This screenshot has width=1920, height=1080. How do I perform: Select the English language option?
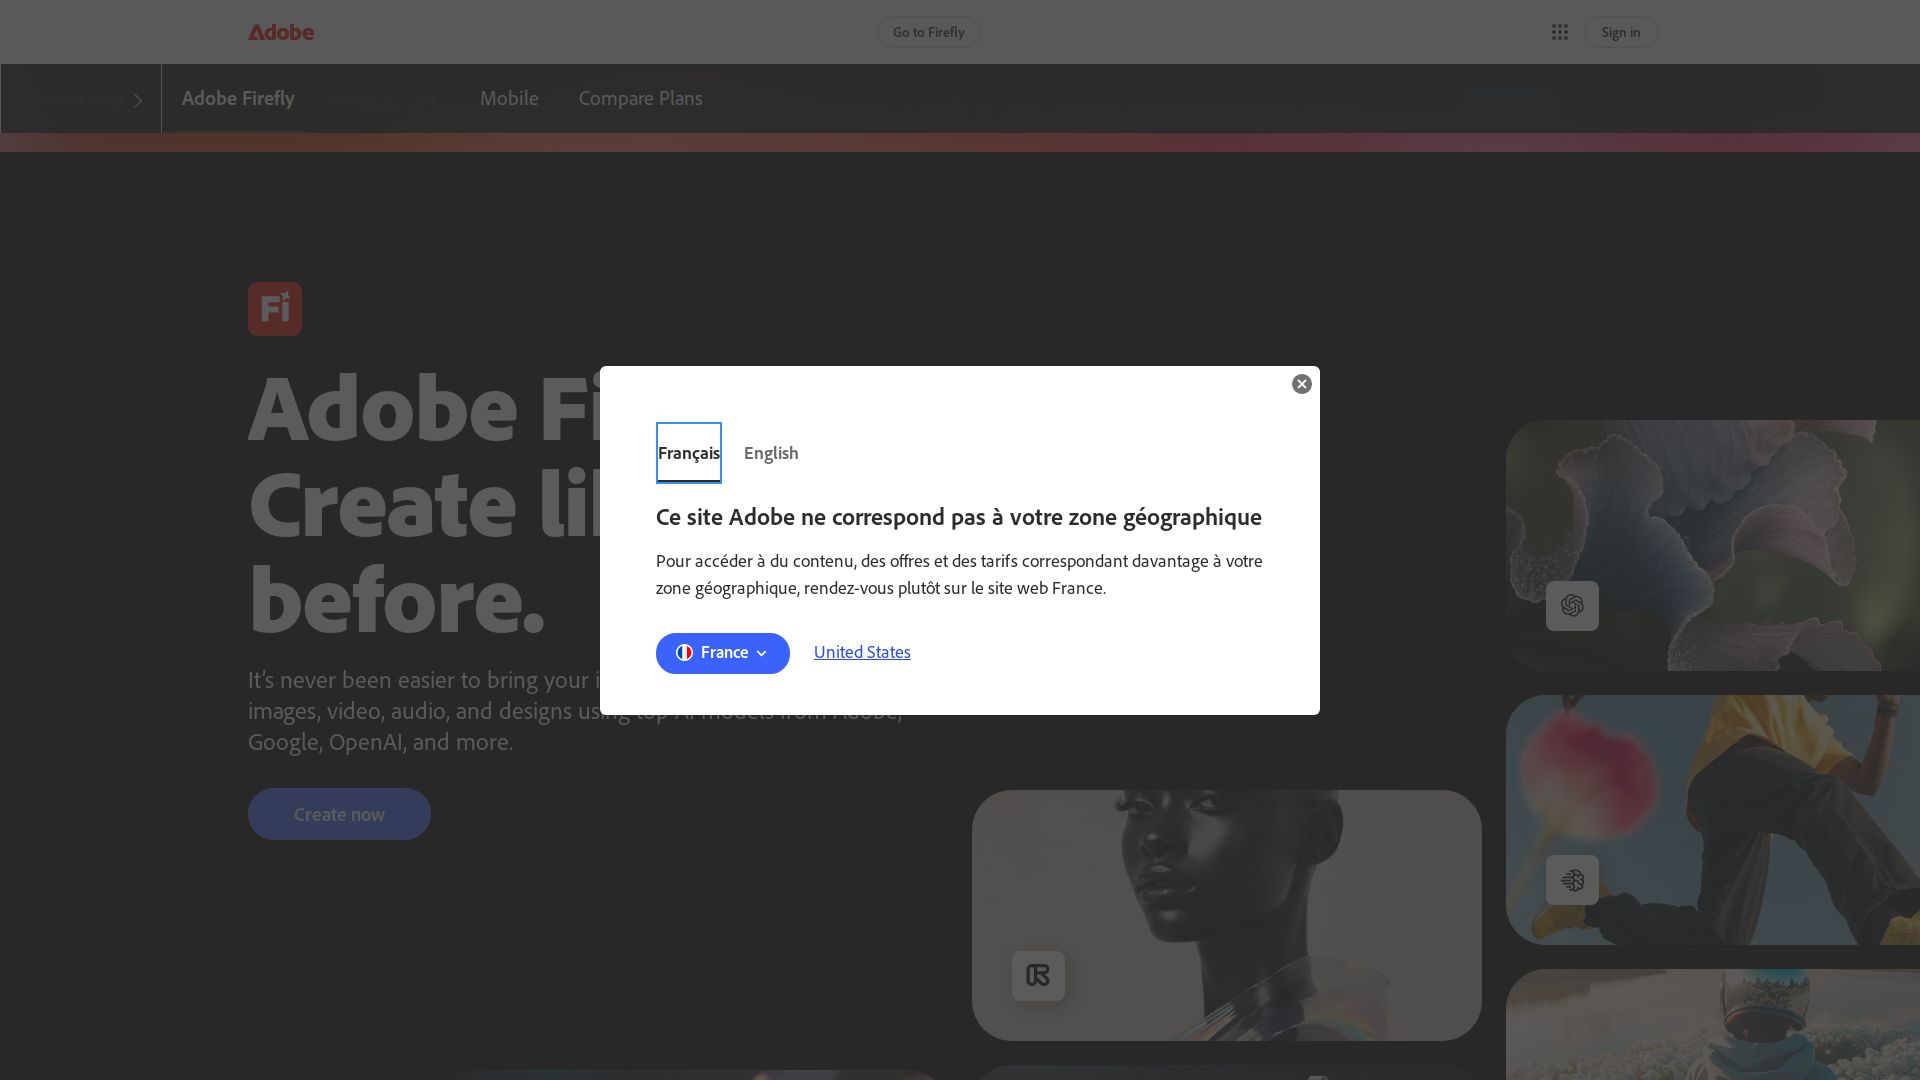click(771, 453)
